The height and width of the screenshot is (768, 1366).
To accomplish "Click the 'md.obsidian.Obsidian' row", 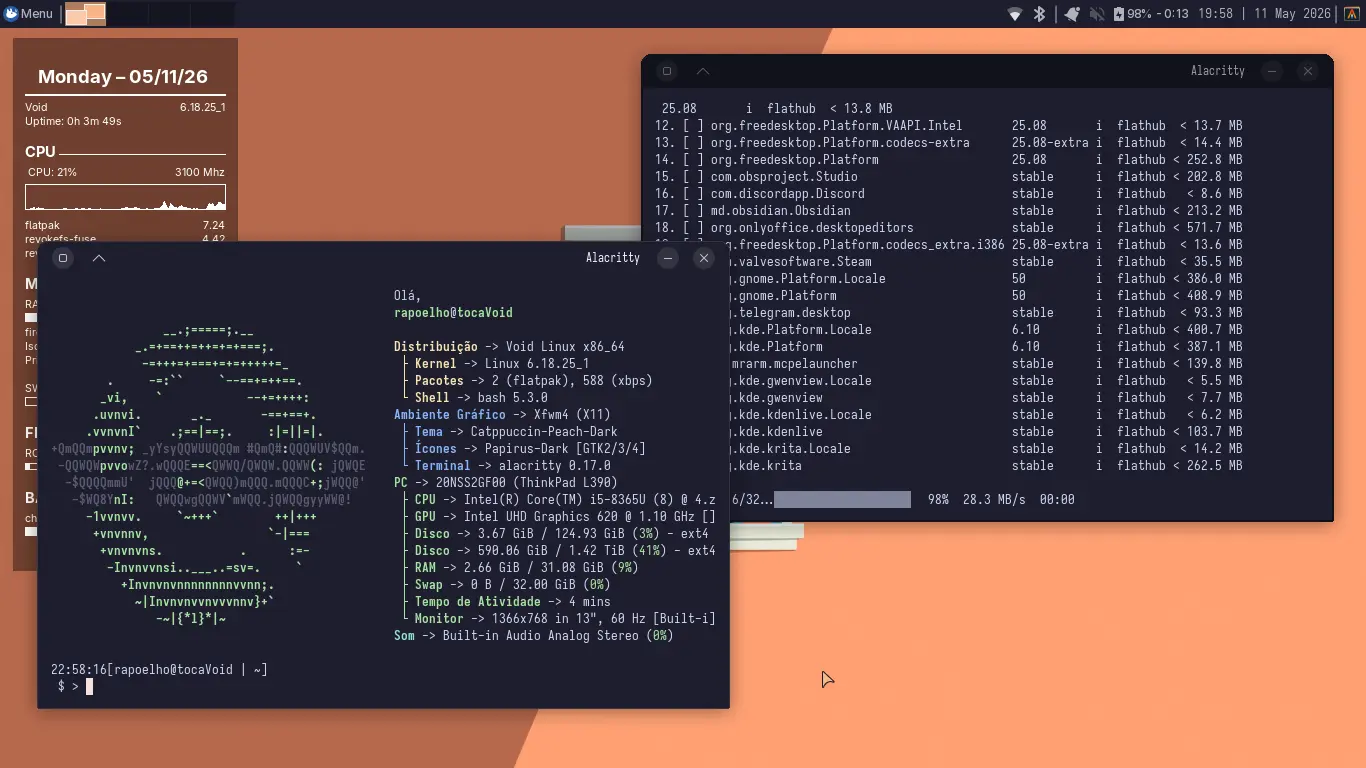I will tap(949, 211).
